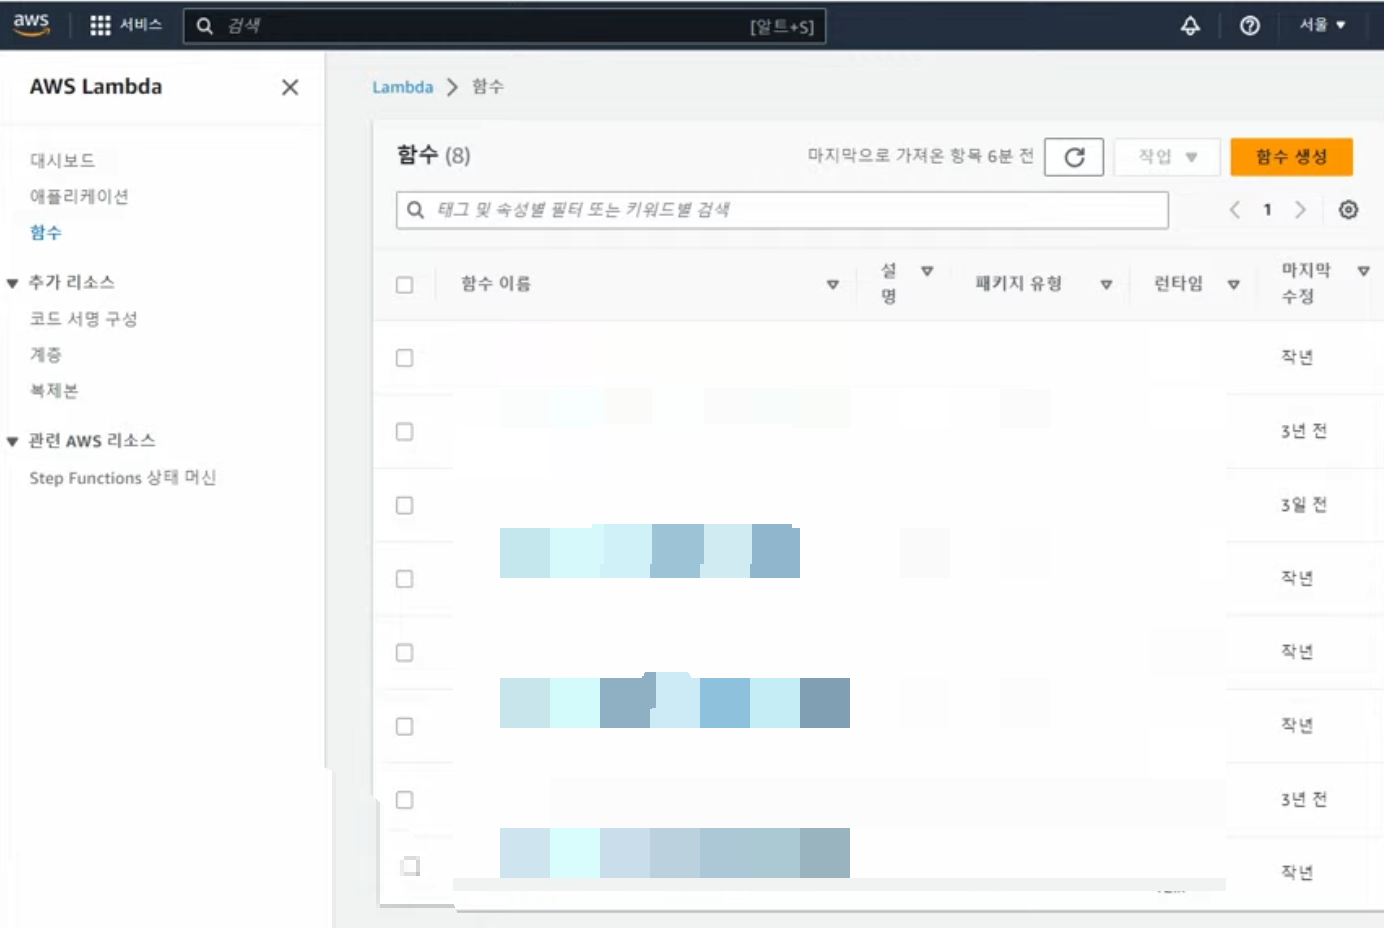Focus the top AWS search field
This screenshot has width=1384, height=928.
pyautogui.click(x=505, y=26)
